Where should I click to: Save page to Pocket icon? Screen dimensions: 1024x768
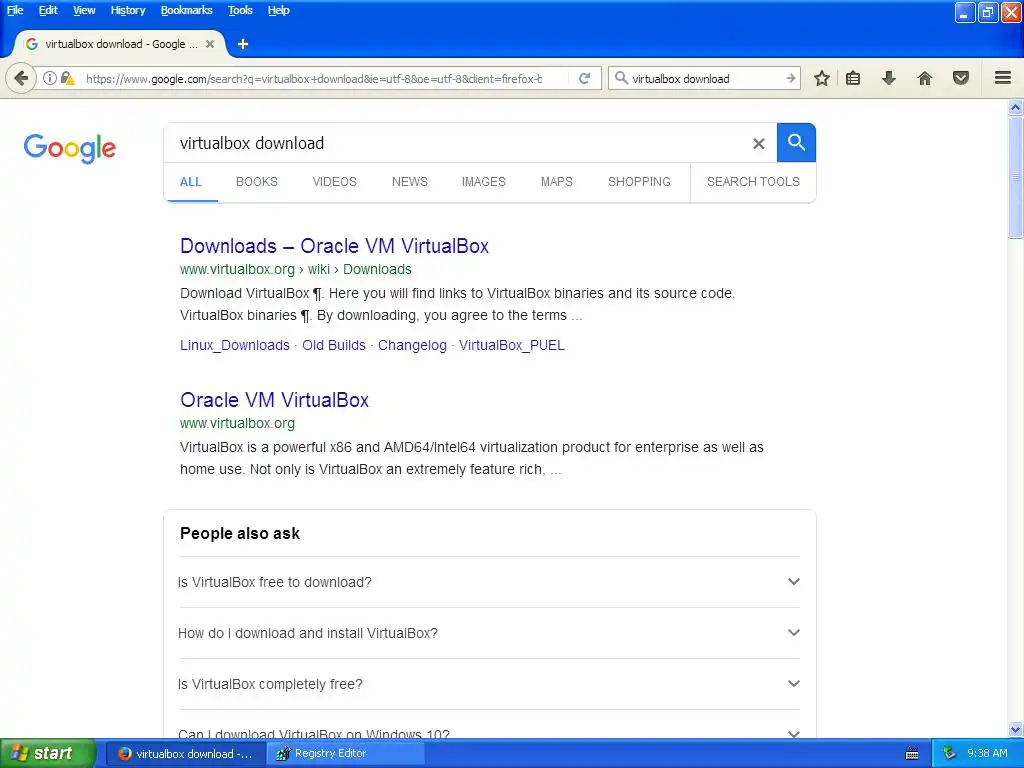pyautogui.click(x=960, y=78)
